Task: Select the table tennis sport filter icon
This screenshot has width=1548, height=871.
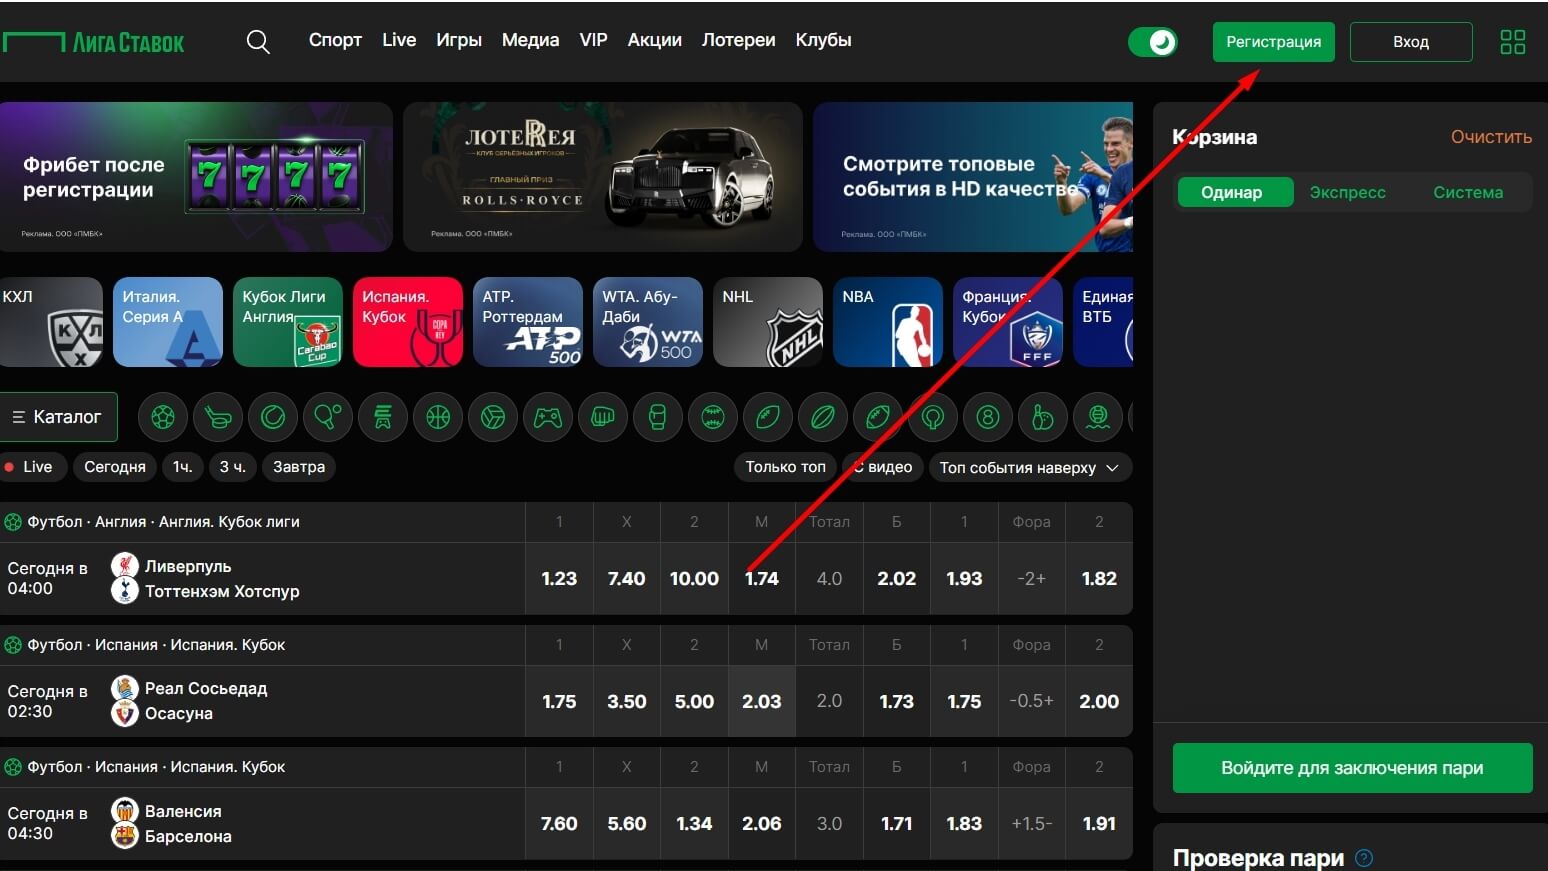Action: pos(328,417)
